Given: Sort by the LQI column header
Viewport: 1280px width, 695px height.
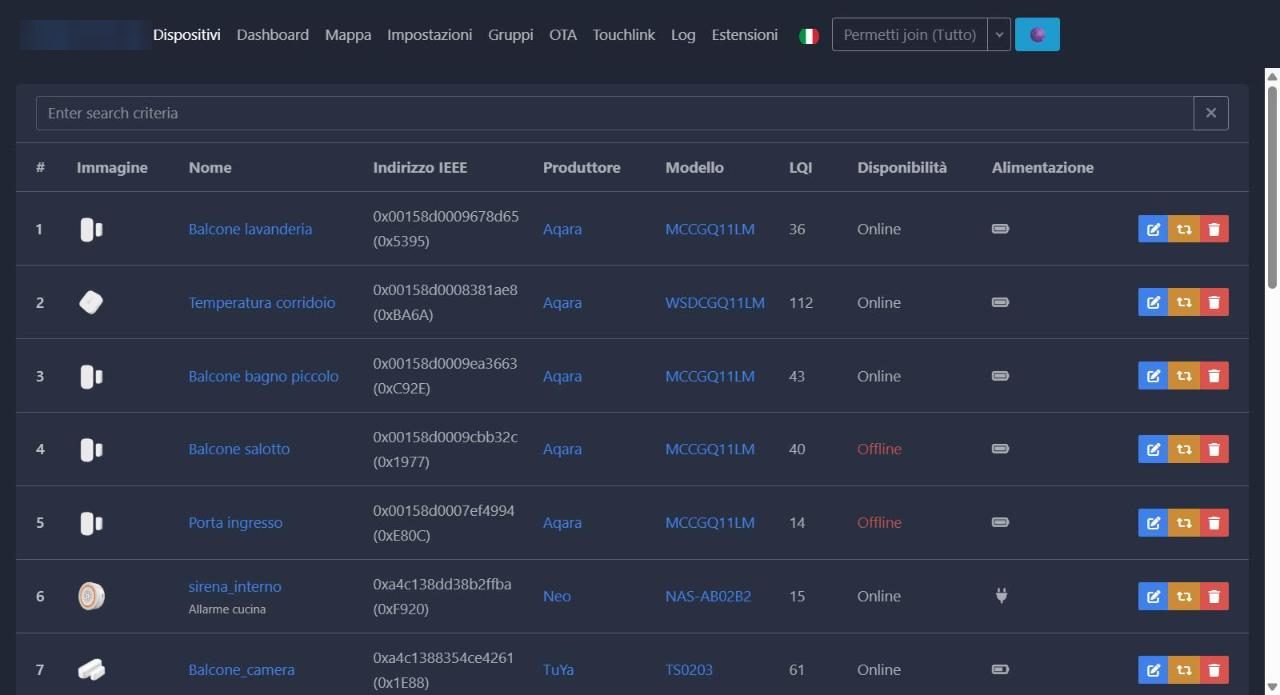Looking at the screenshot, I should 801,167.
